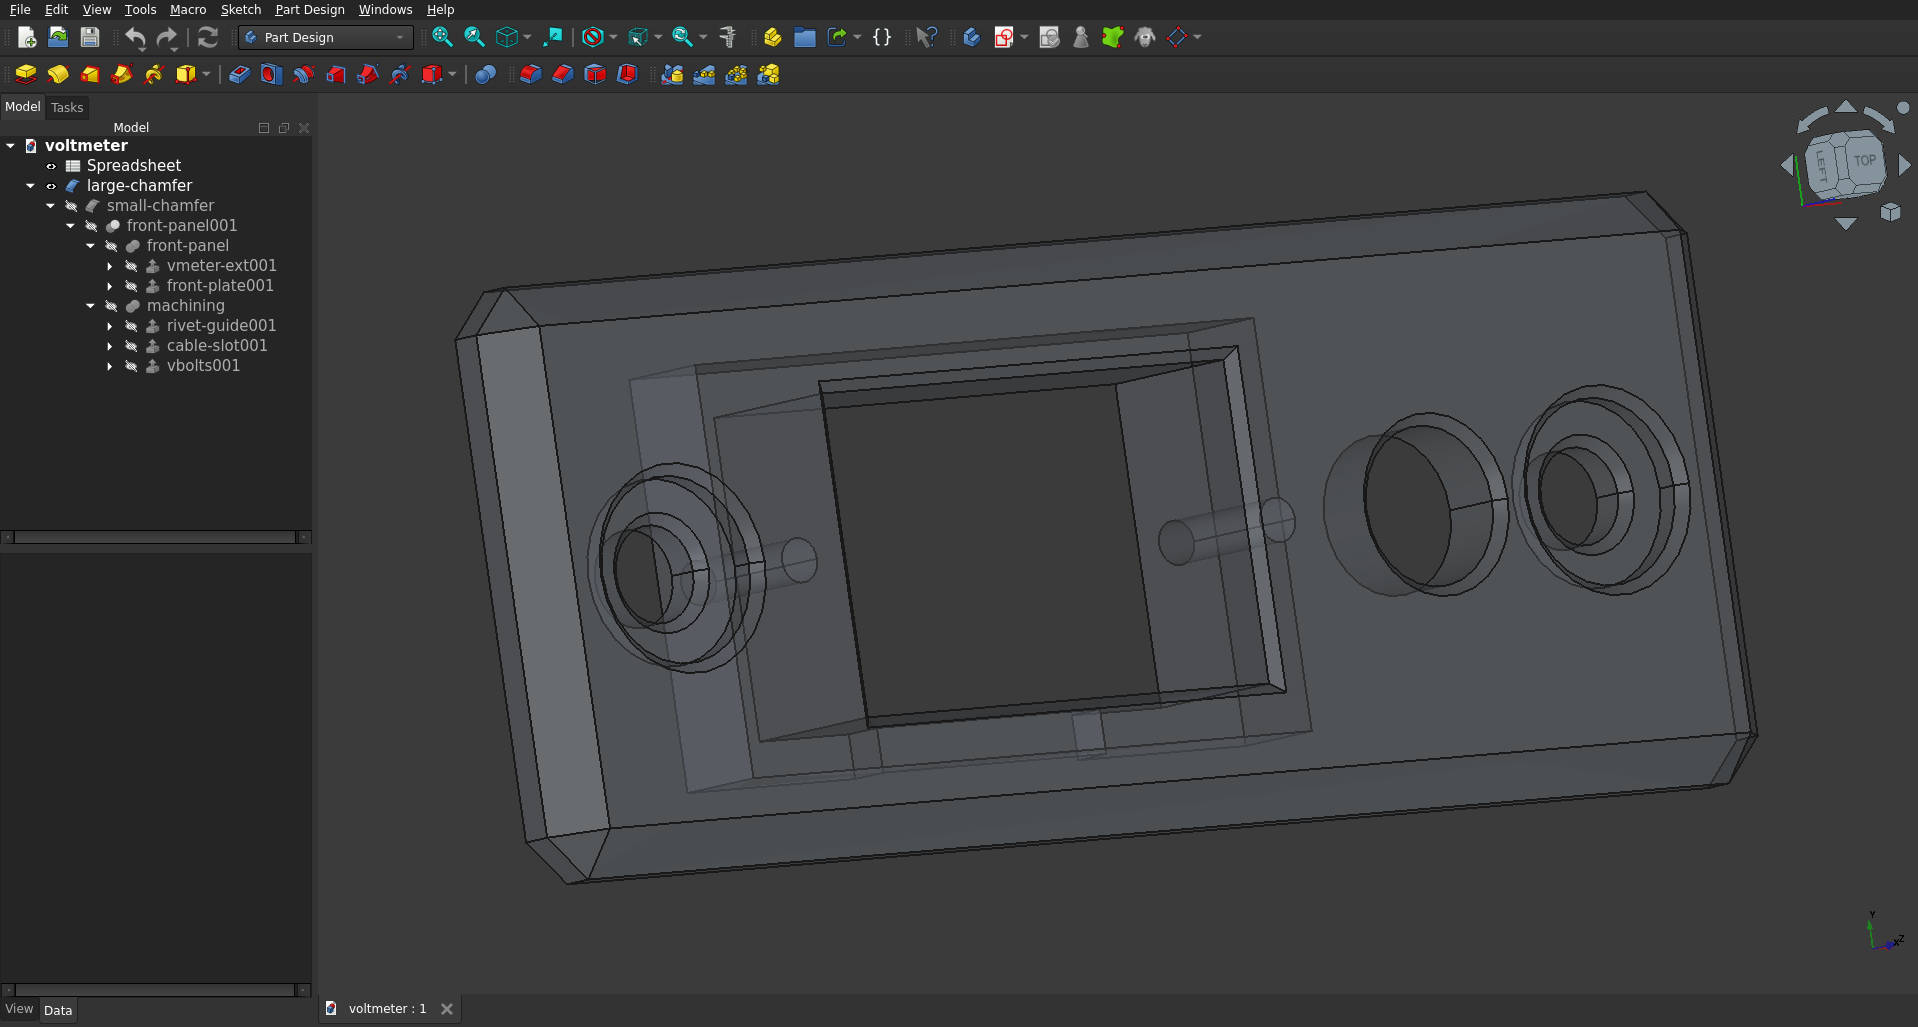The image size is (1918, 1027).
Task: Switch to the Tasks tab
Action: tap(67, 108)
